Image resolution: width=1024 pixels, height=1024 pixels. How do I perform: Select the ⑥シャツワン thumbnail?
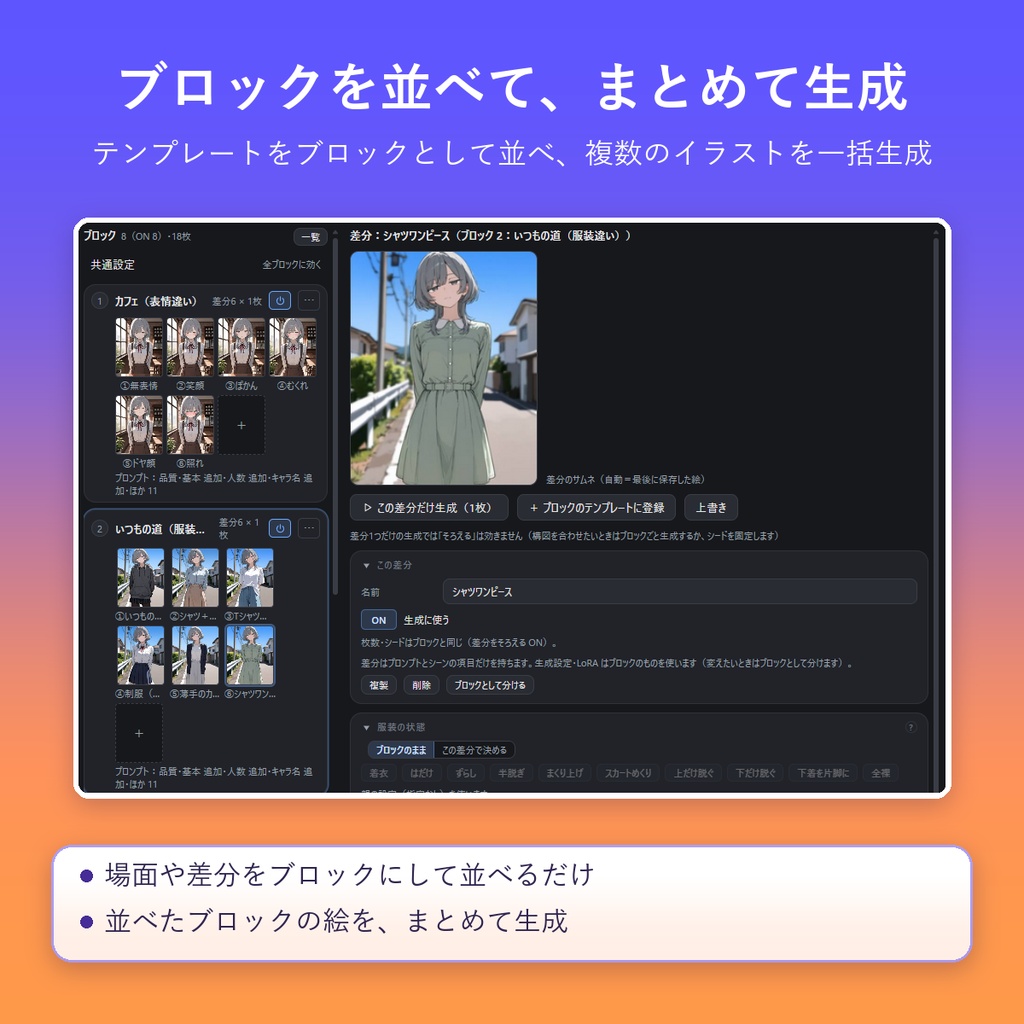(x=250, y=655)
